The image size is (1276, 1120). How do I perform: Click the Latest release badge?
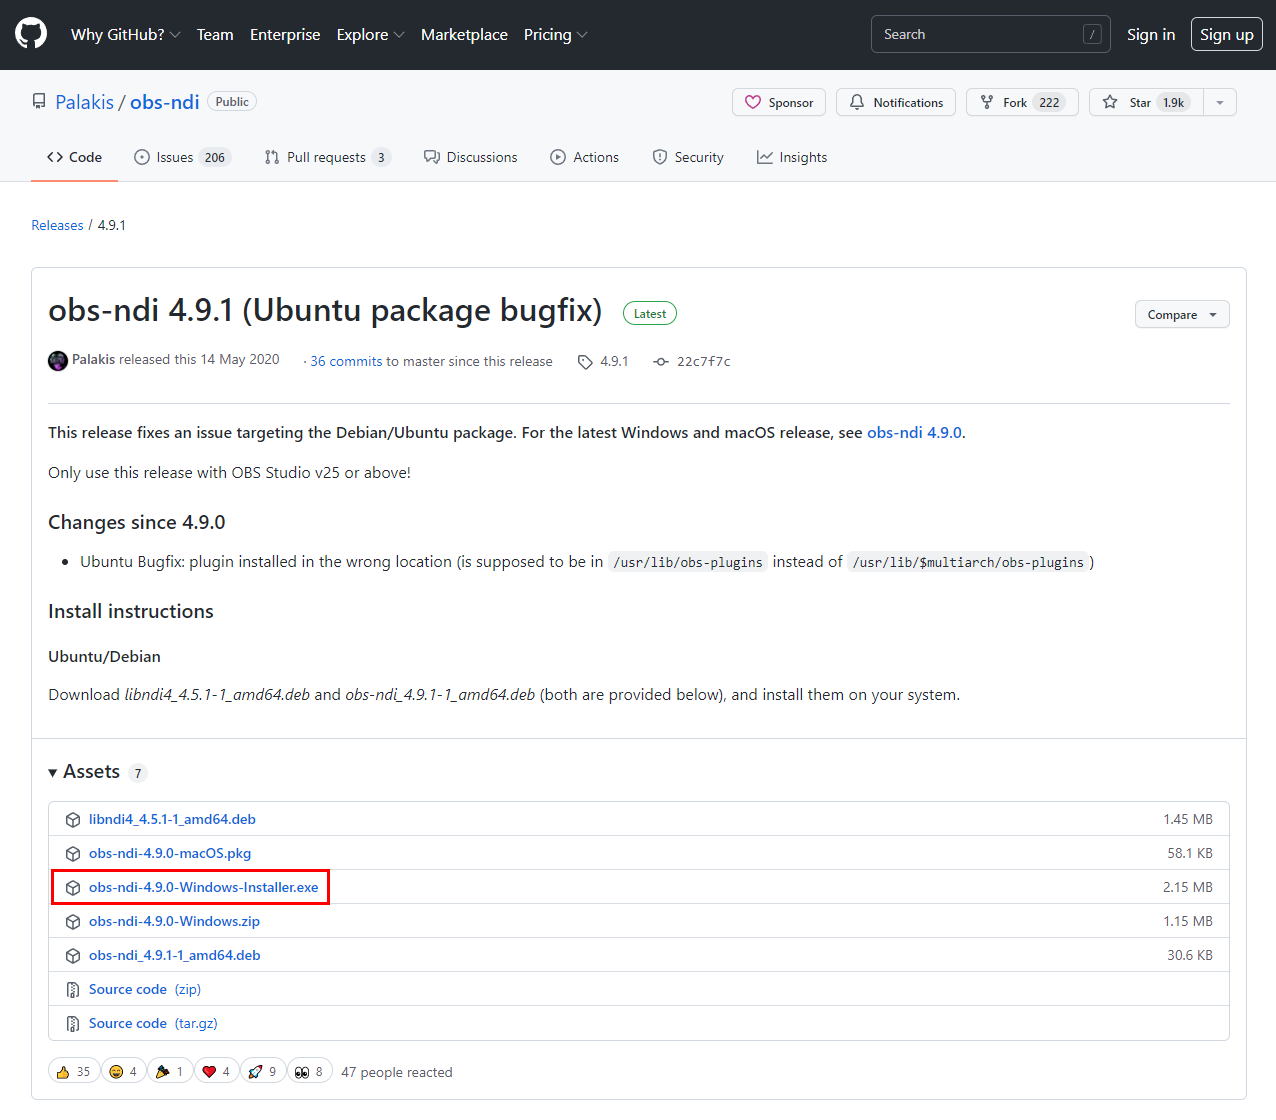click(x=650, y=313)
